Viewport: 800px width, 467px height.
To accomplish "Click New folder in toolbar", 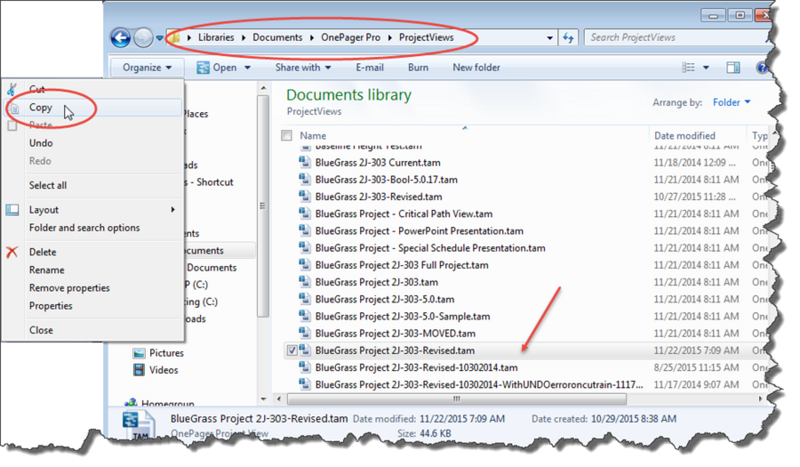I will pyautogui.click(x=476, y=67).
